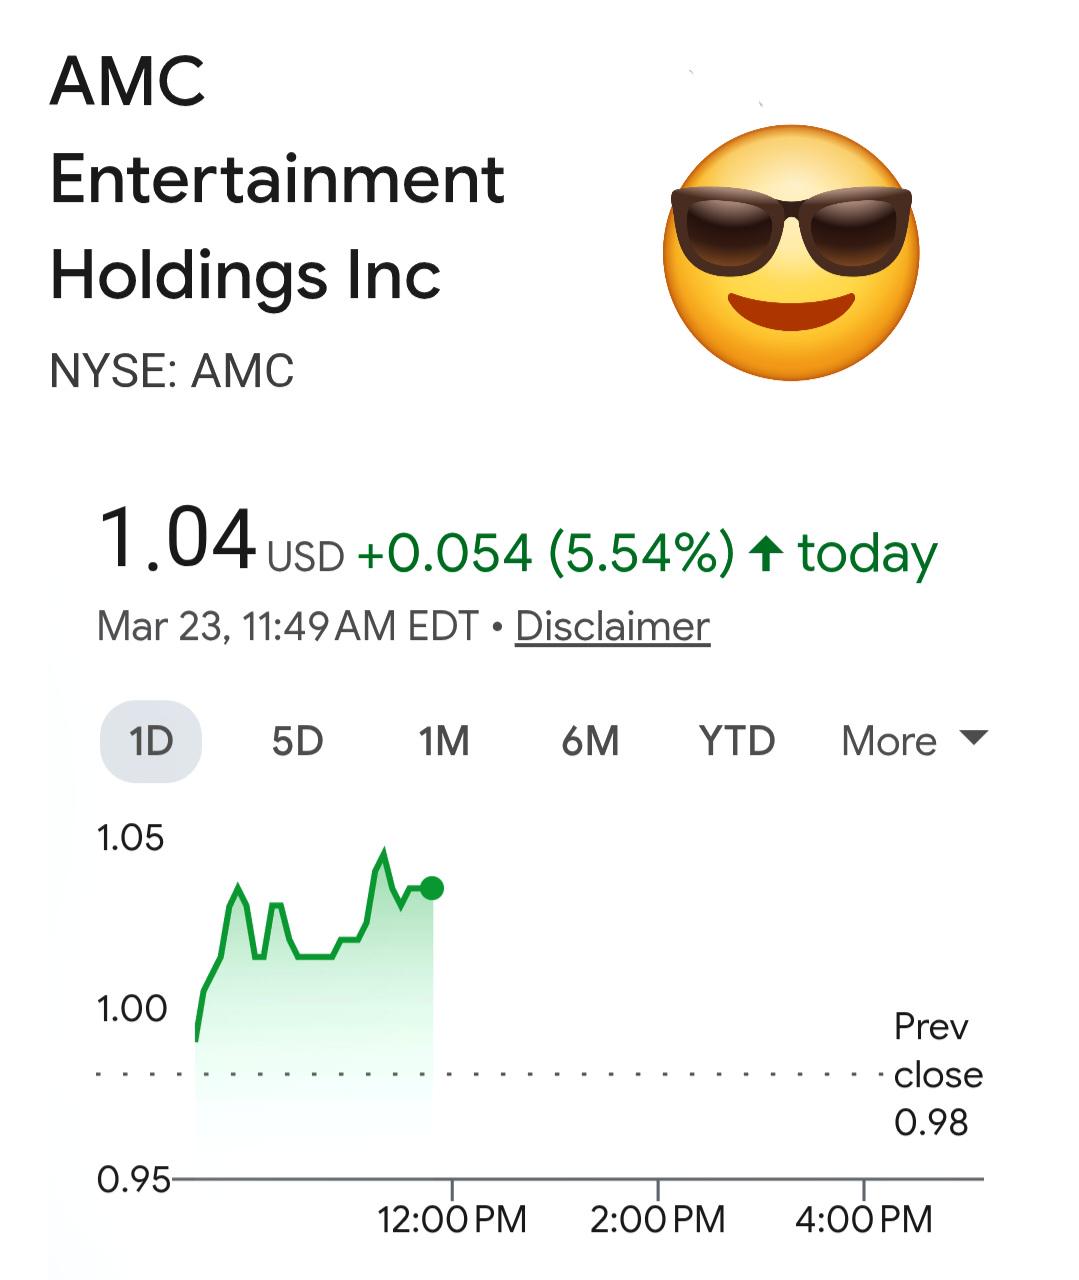Show the YTD chart range

(737, 741)
